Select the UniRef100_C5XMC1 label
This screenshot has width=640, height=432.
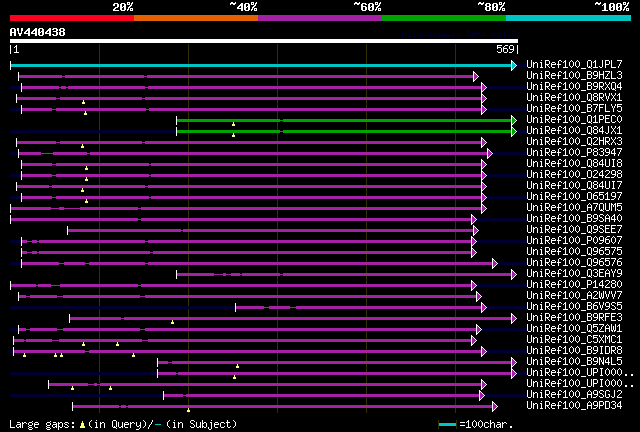574,339
